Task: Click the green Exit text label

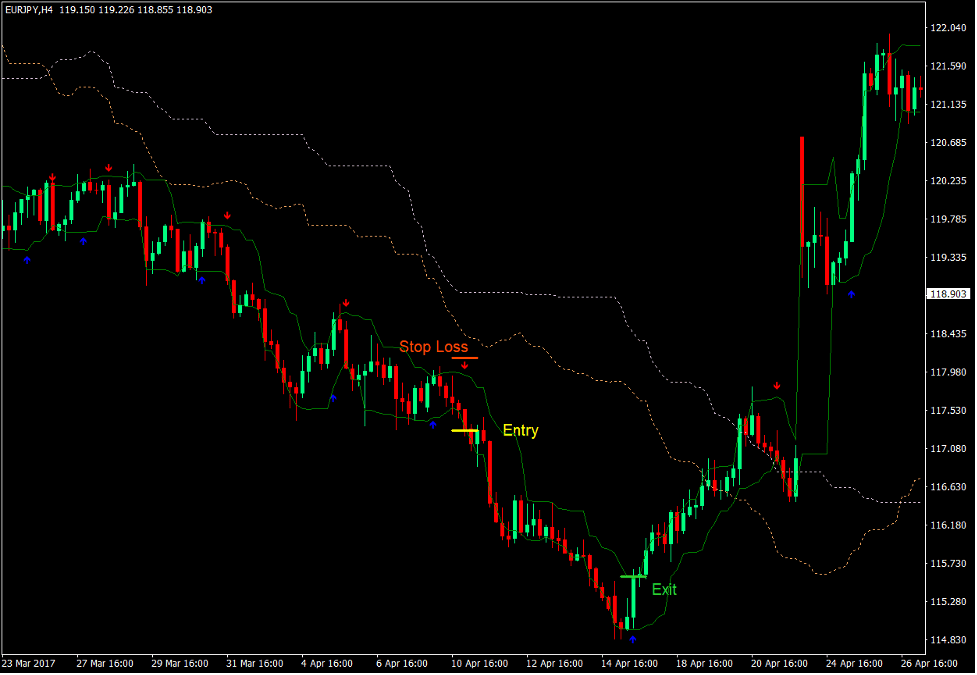Action: click(x=664, y=590)
